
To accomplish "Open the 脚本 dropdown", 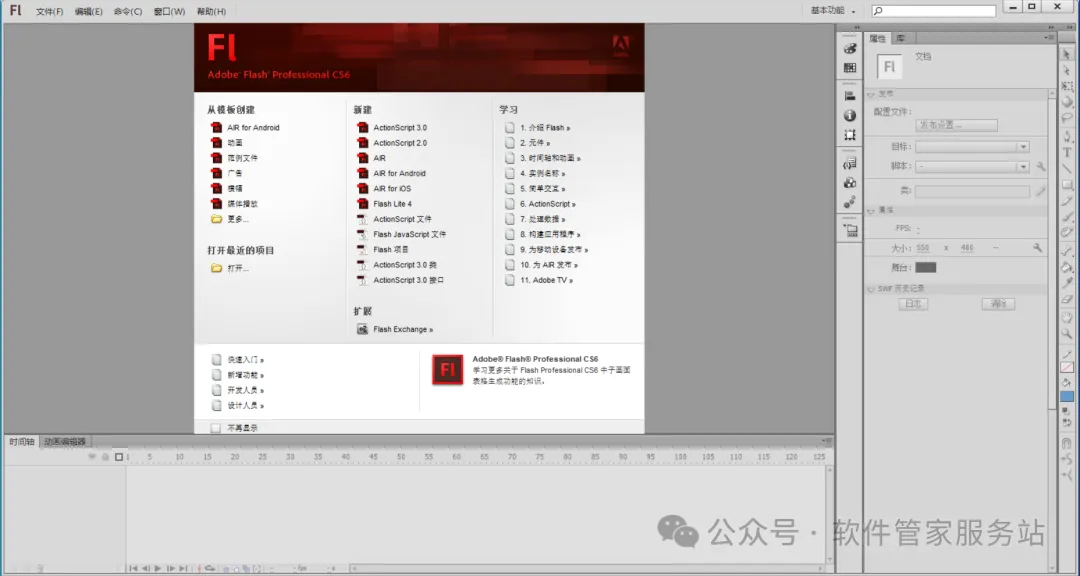I will 972,166.
